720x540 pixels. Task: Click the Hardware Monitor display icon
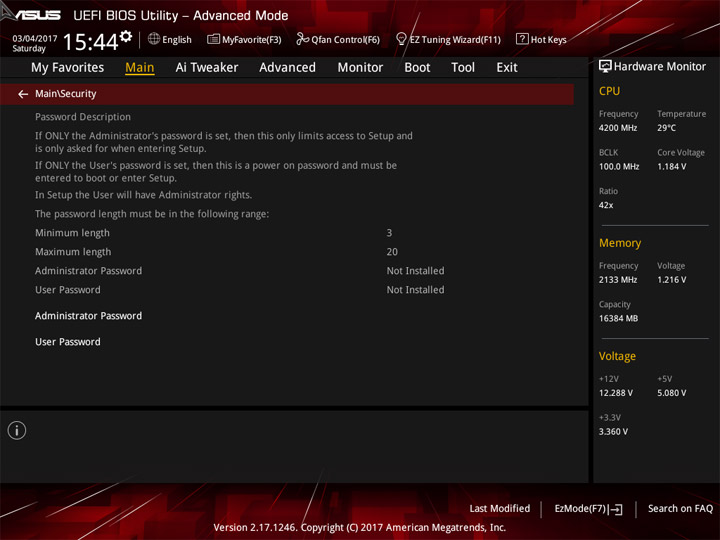pos(605,67)
